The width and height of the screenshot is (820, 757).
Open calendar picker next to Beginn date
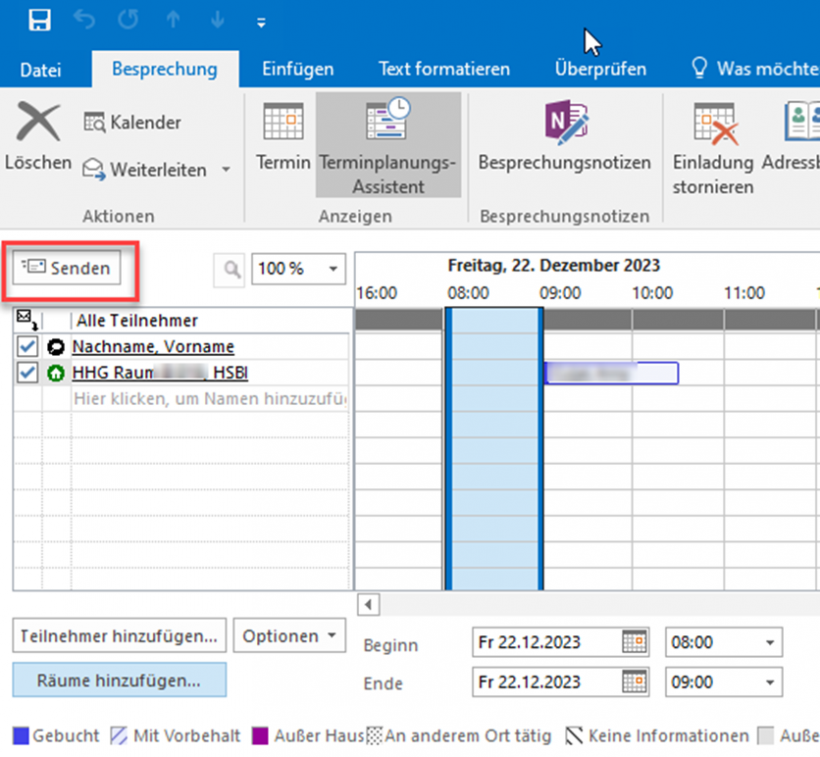pyautogui.click(x=634, y=642)
